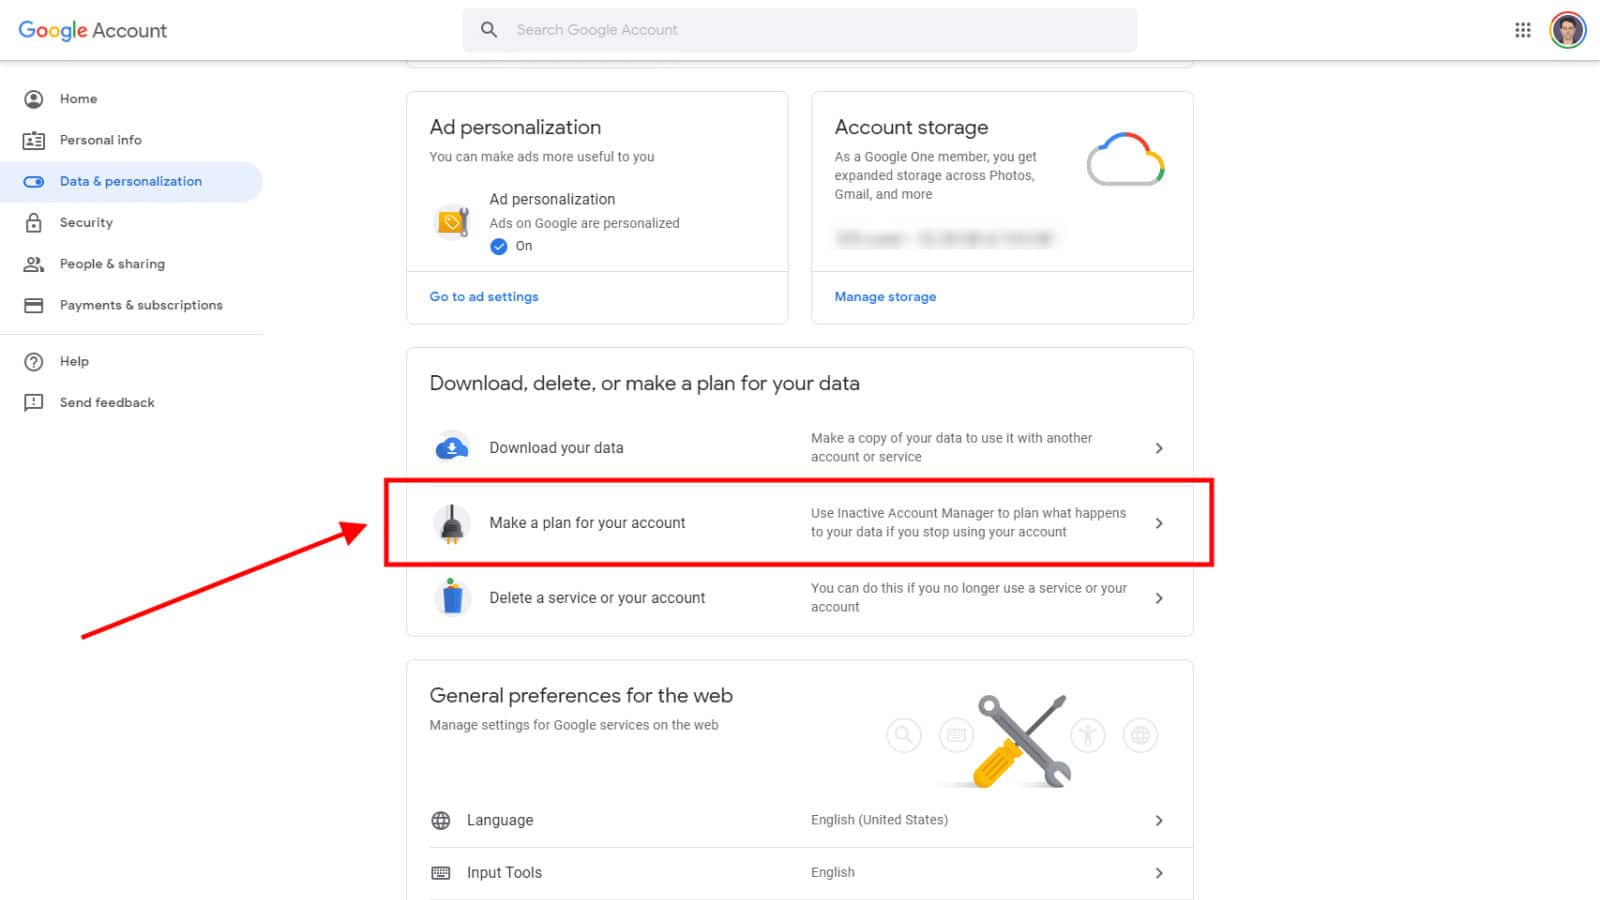The image size is (1600, 900).
Task: Click the crossed tools preferences illustration
Action: coord(1022,740)
